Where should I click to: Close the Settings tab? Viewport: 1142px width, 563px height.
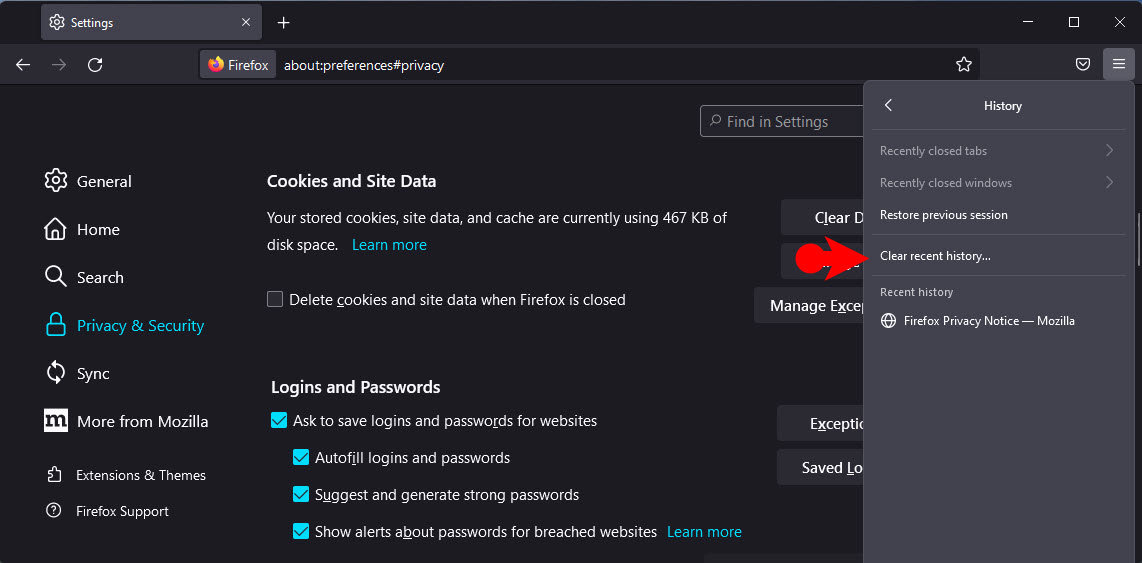pyautogui.click(x=246, y=23)
